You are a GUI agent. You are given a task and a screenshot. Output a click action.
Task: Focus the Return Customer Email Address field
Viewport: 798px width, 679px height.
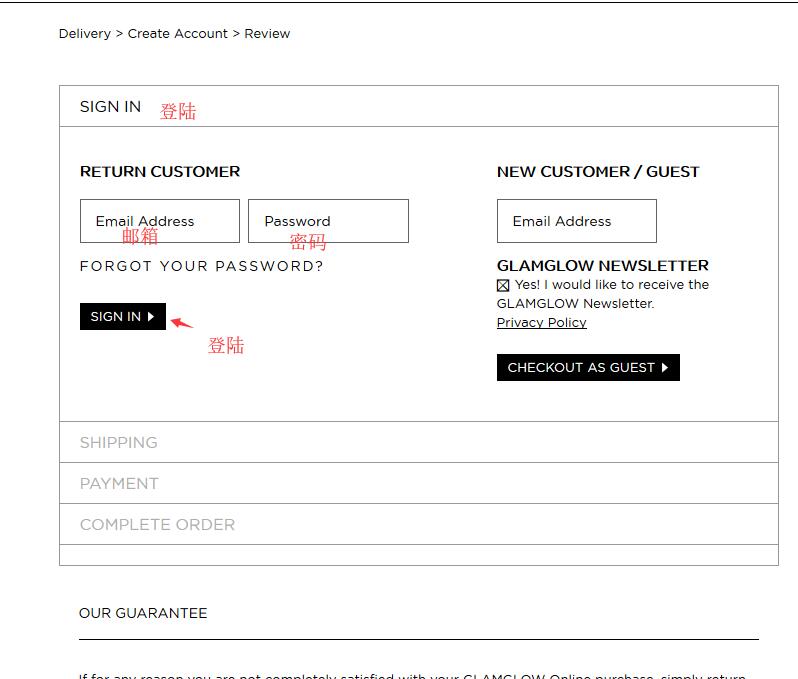point(159,221)
